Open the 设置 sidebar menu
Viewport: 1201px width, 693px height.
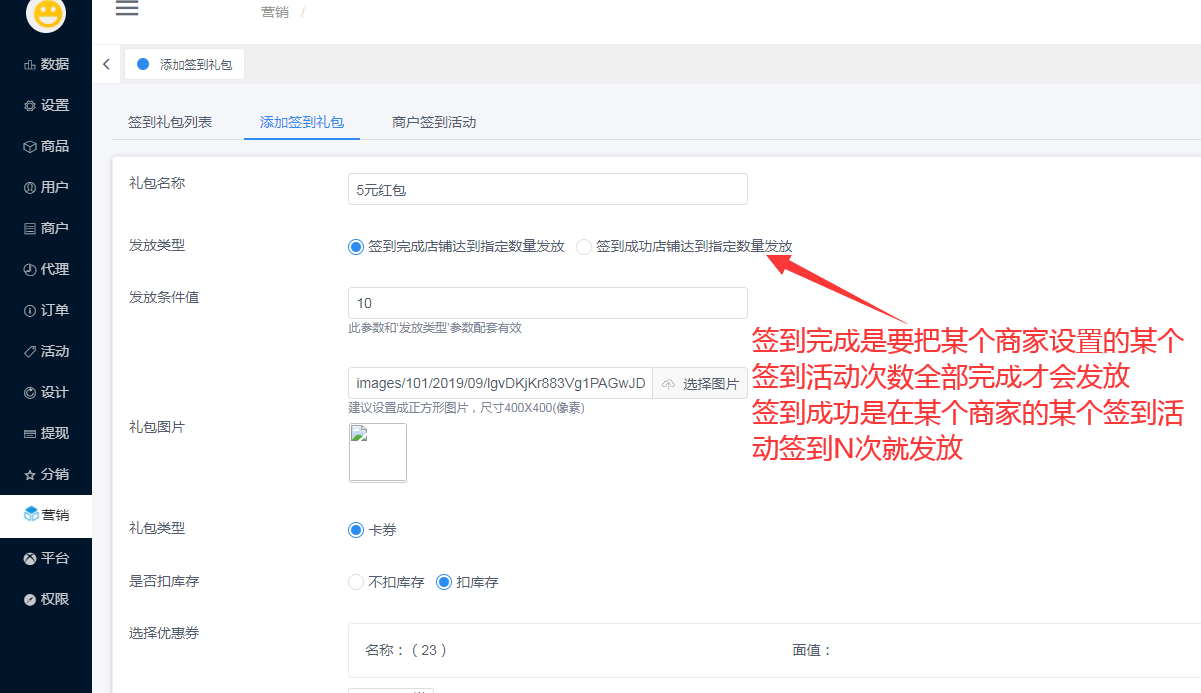46,105
